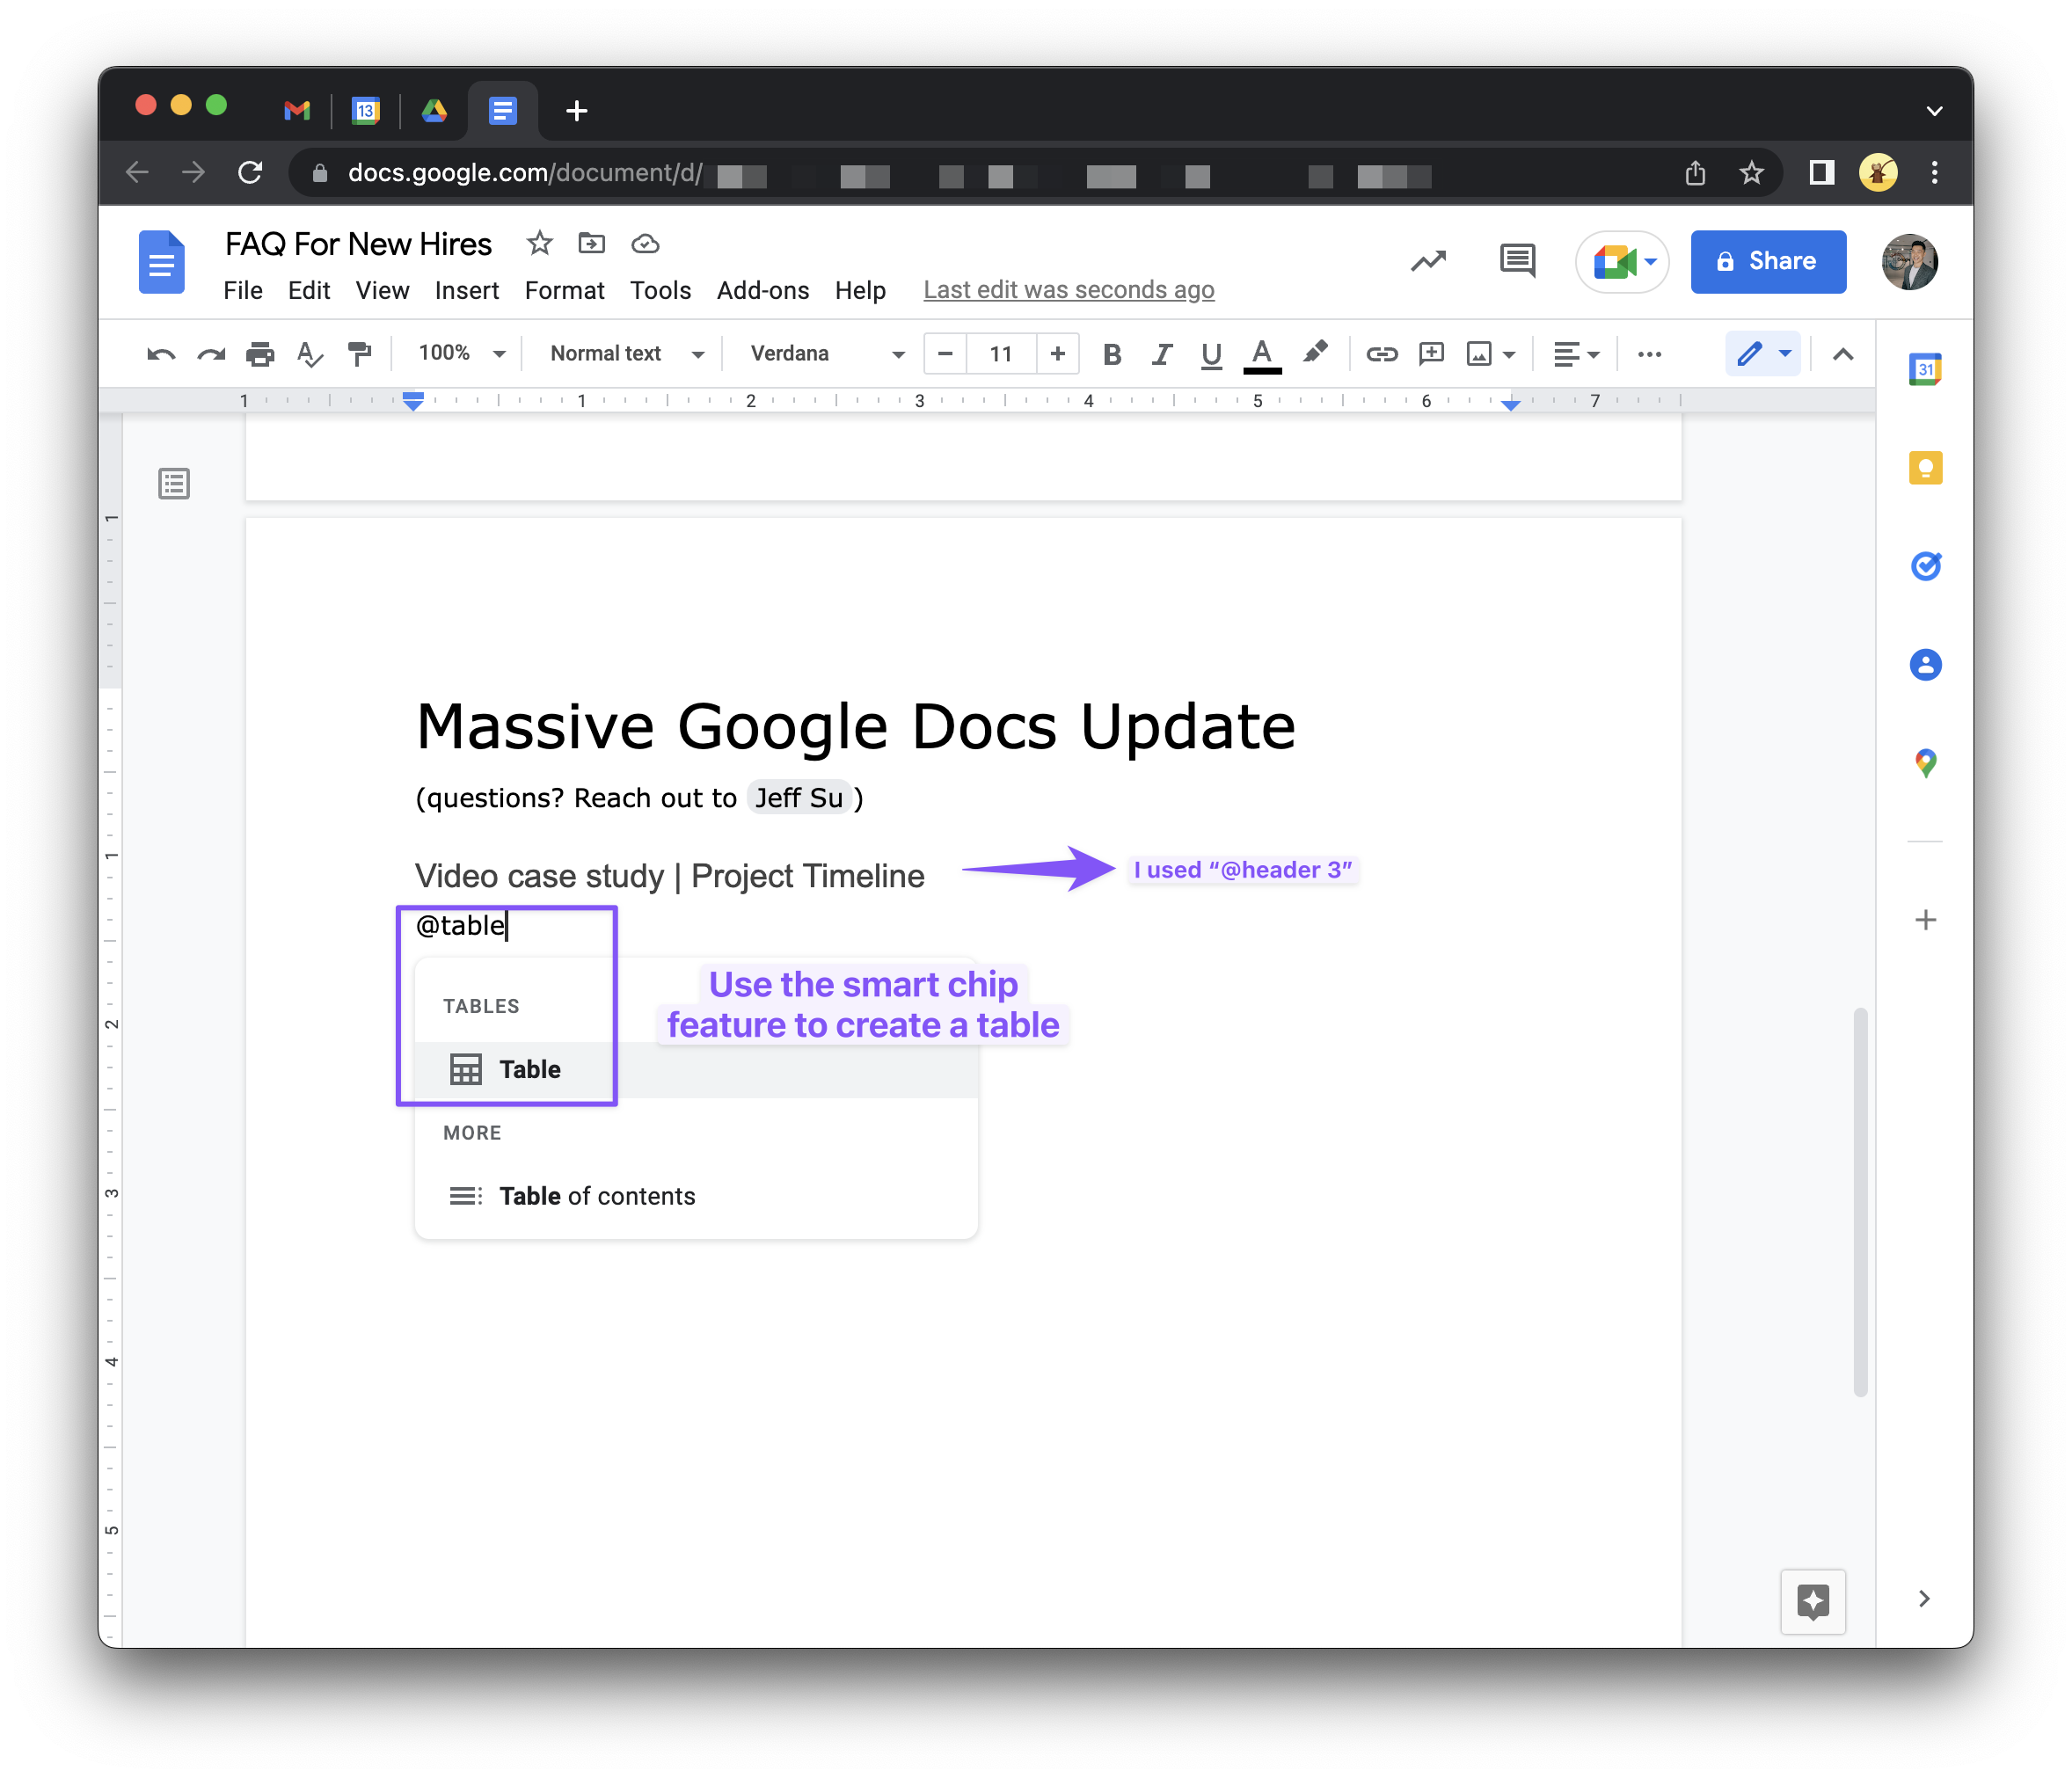Open Contacts in the side panel
Viewport: 2072px width, 1778px height.
[x=1925, y=665]
